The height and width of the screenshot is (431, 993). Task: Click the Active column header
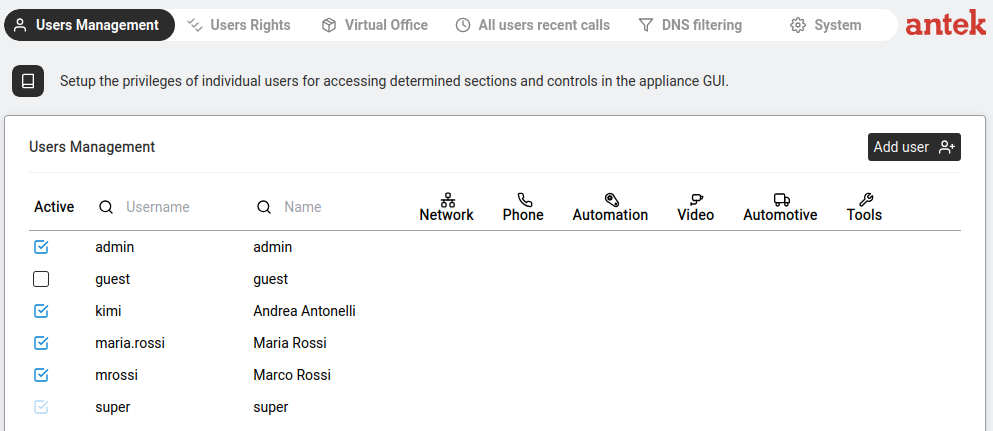click(x=54, y=207)
